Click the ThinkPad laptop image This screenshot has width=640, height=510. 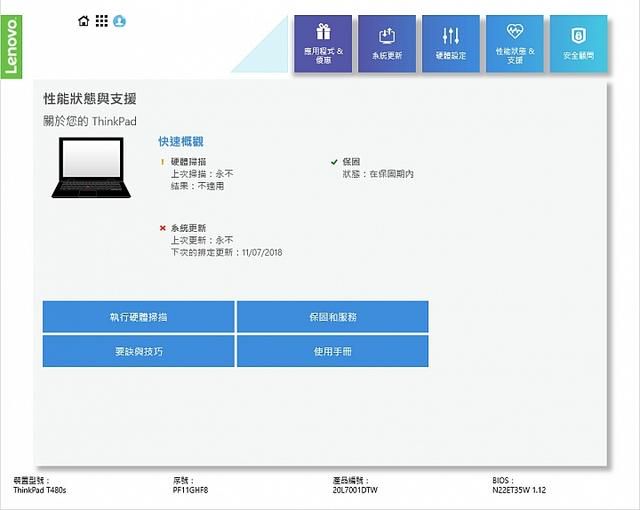point(91,168)
